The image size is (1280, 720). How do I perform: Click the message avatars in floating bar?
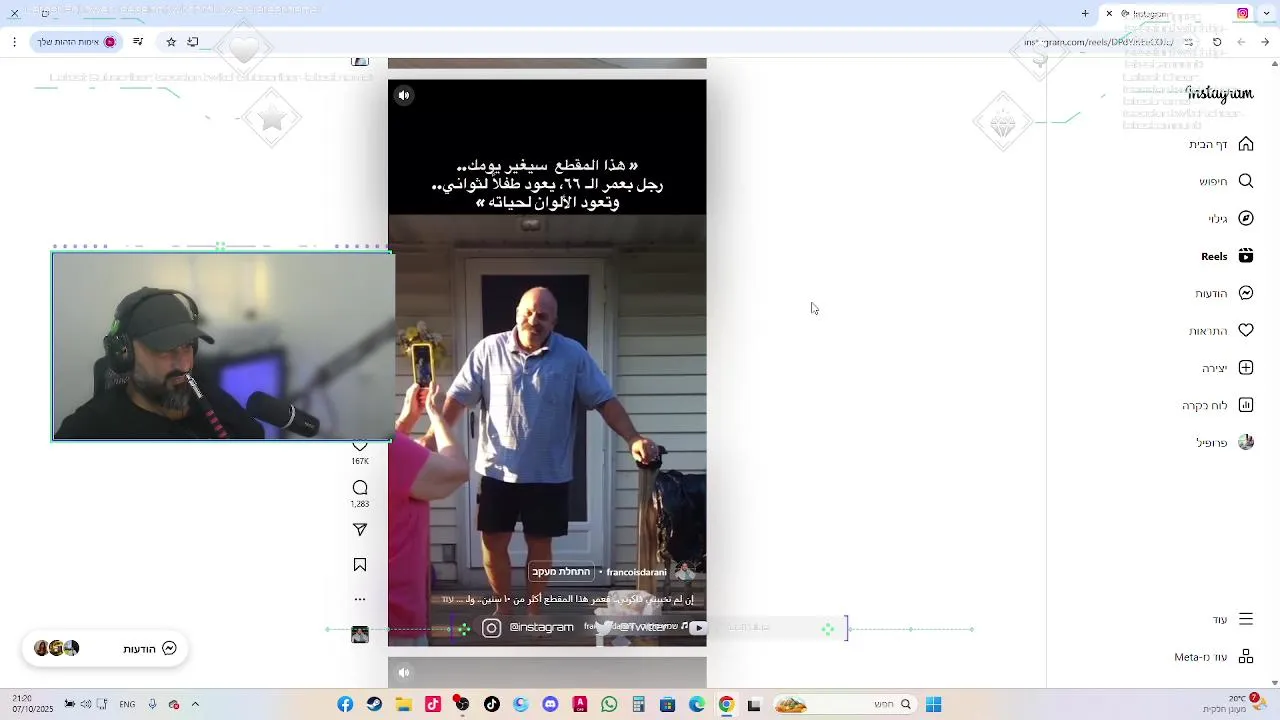pos(56,648)
